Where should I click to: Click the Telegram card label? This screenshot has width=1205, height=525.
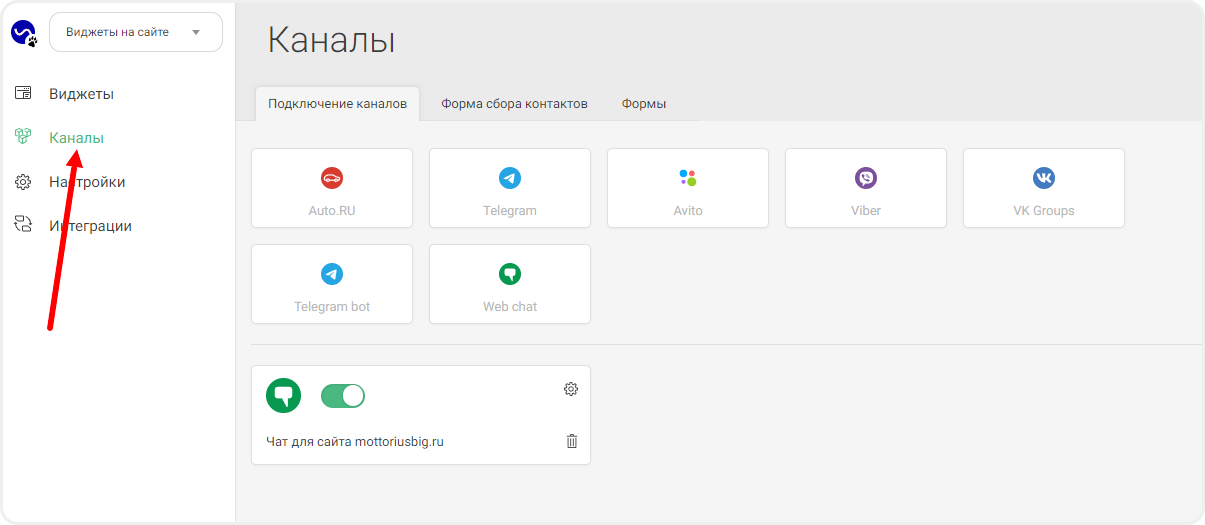tap(510, 211)
